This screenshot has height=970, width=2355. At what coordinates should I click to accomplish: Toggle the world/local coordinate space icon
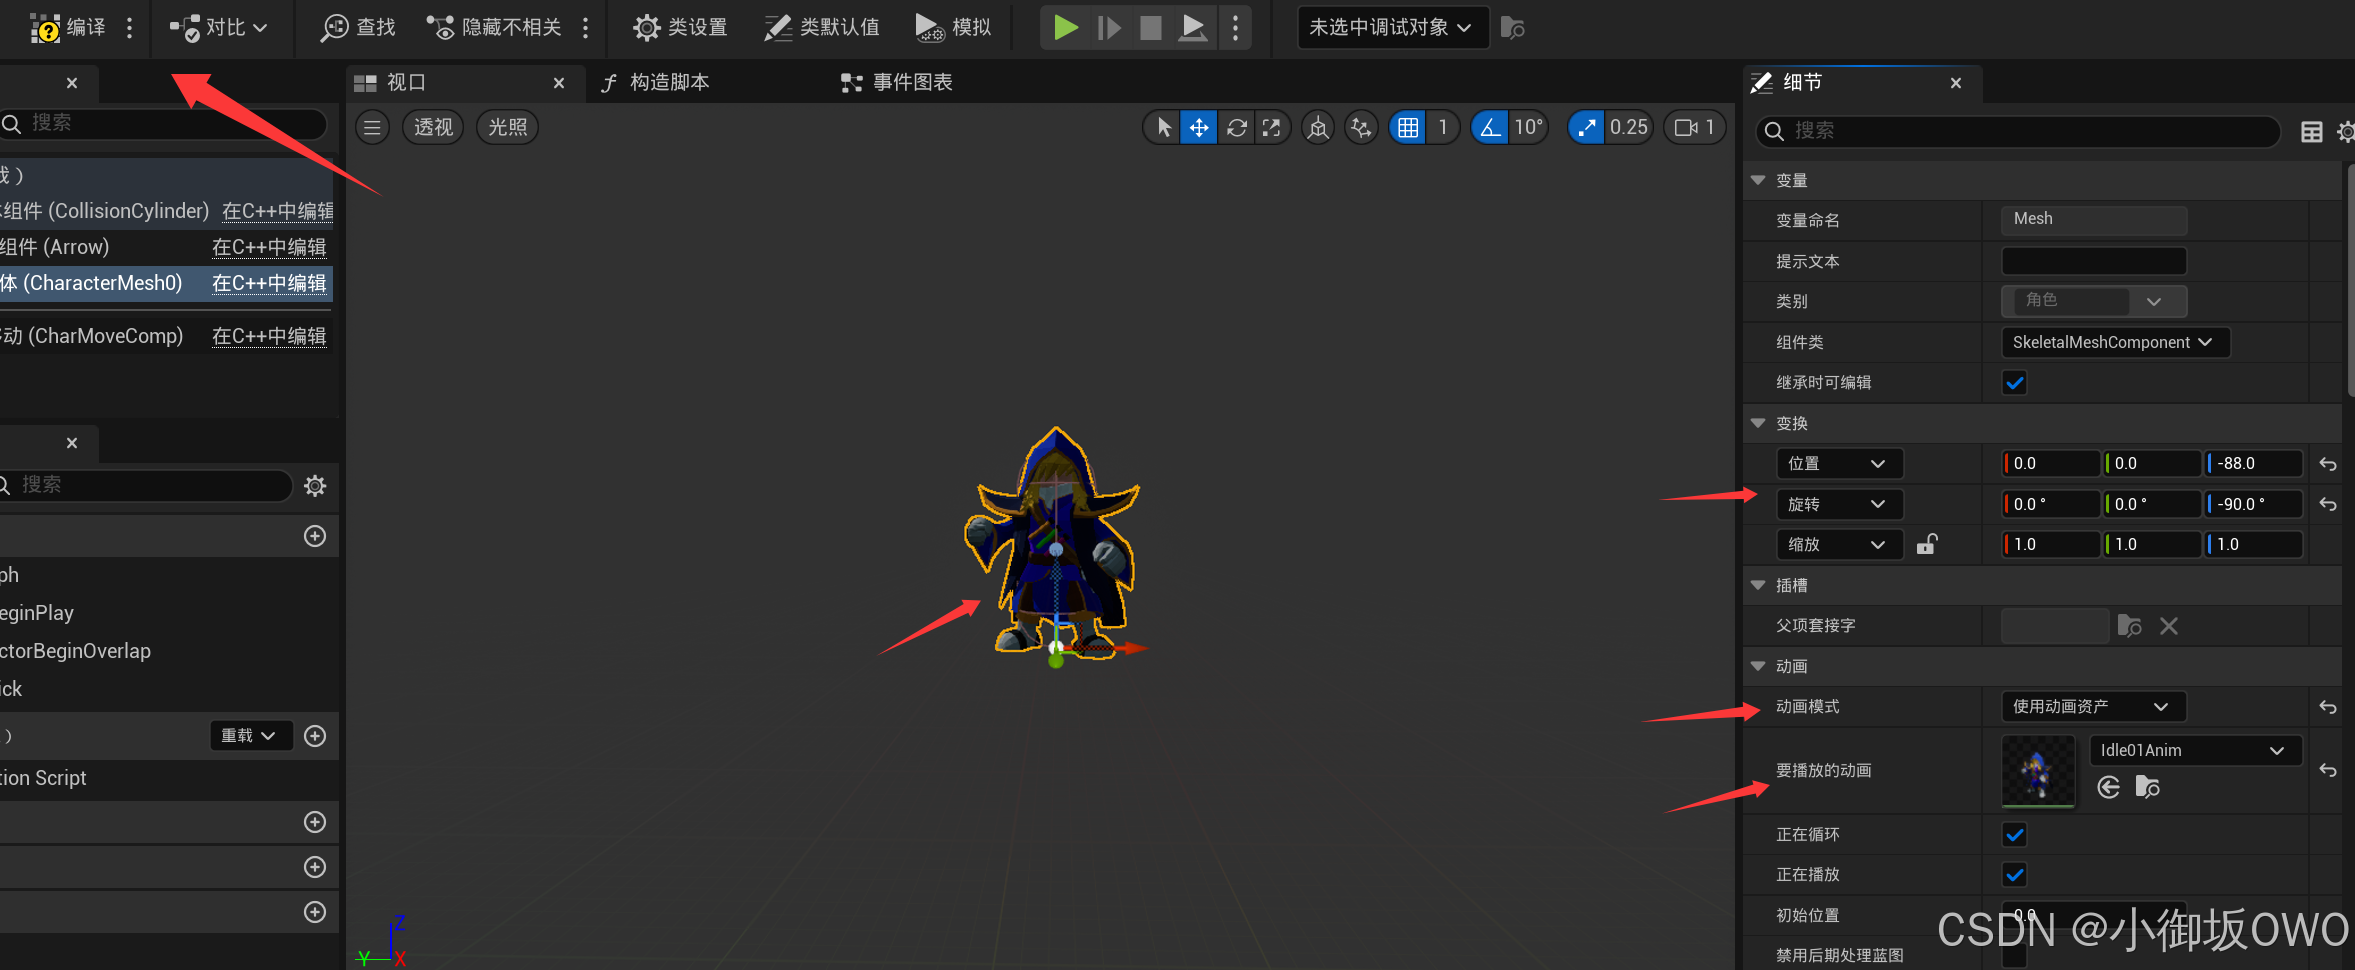[x=1319, y=127]
